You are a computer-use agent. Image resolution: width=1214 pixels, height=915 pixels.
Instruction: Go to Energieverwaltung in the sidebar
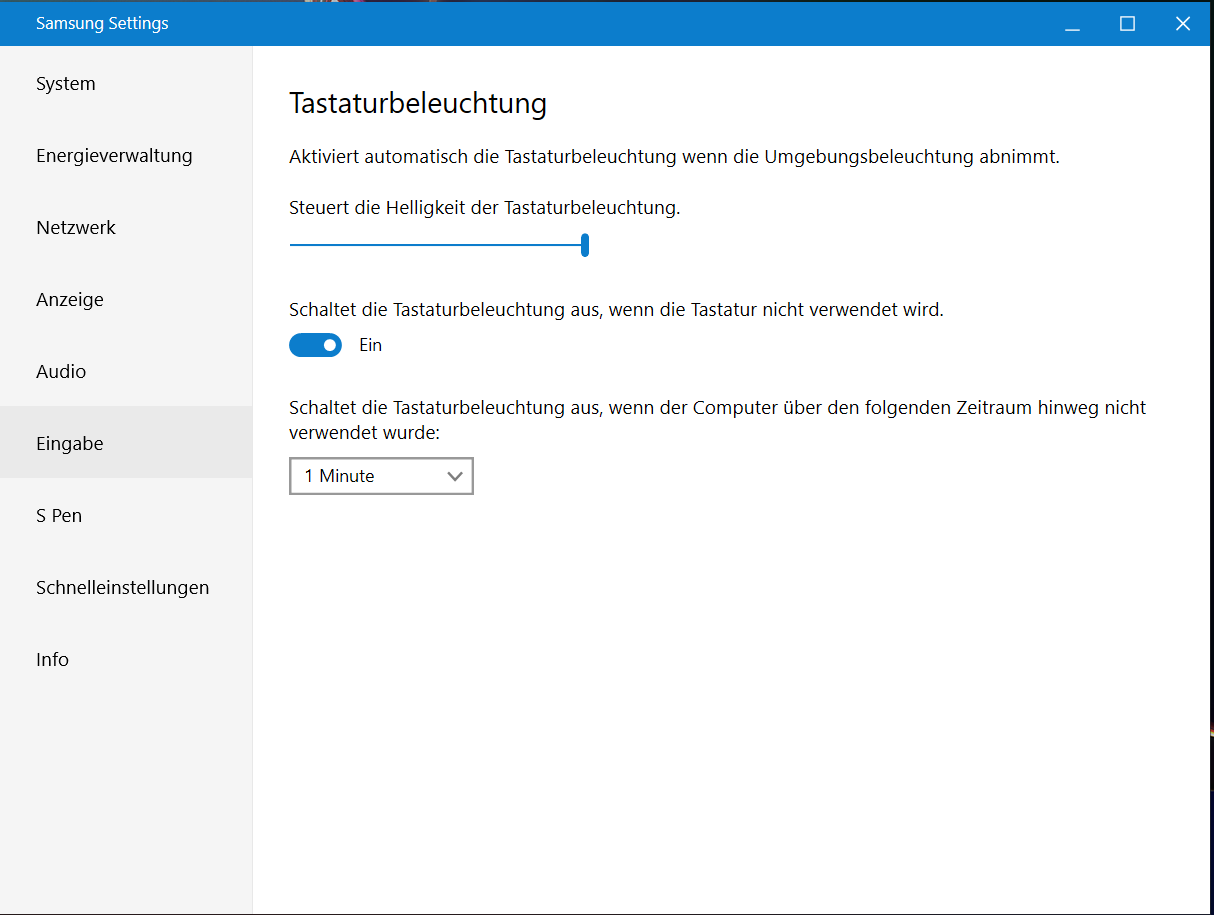pyautogui.click(x=114, y=156)
